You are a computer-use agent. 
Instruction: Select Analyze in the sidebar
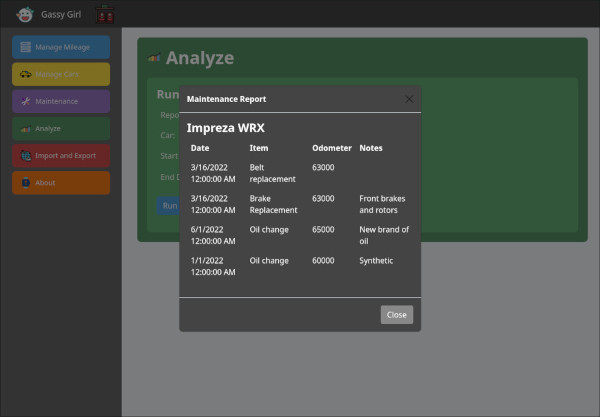(61, 129)
